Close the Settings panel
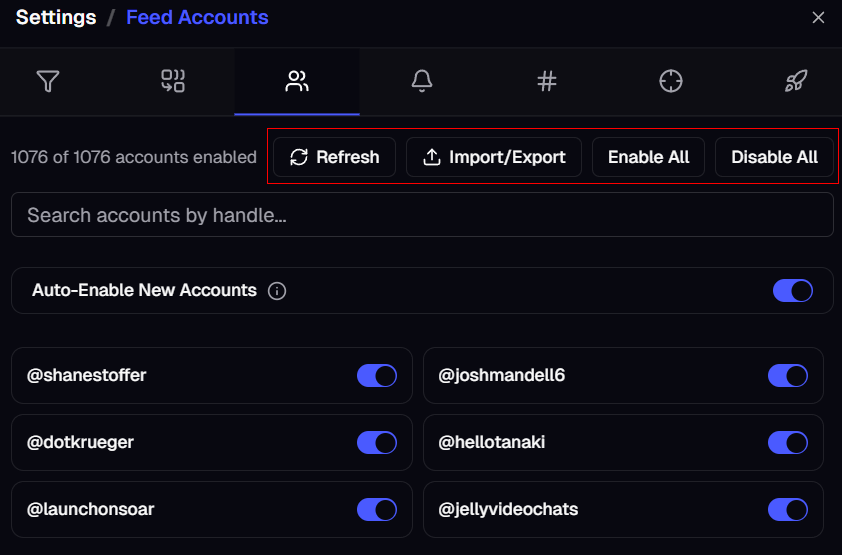842x555 pixels. 818,18
